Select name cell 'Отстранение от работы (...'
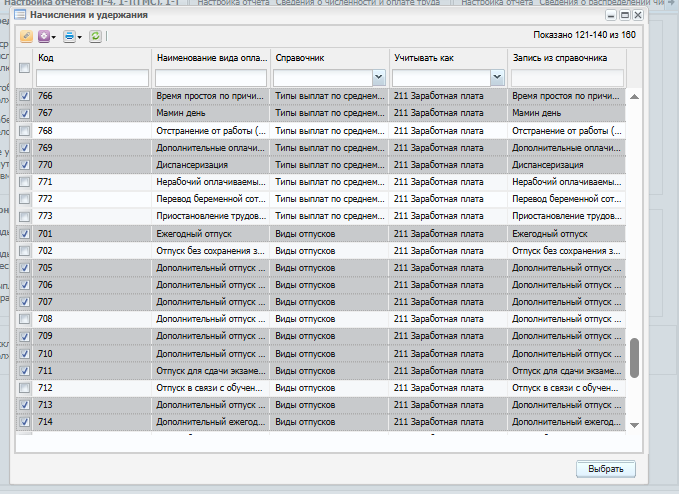This screenshot has width=679, height=494. (211, 131)
